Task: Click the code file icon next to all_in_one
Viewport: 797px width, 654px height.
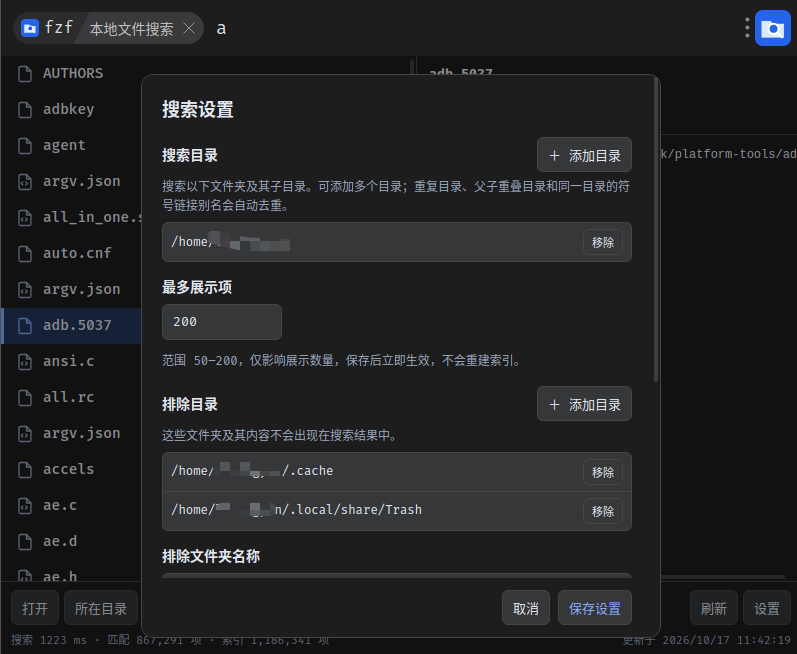Action: point(25,217)
